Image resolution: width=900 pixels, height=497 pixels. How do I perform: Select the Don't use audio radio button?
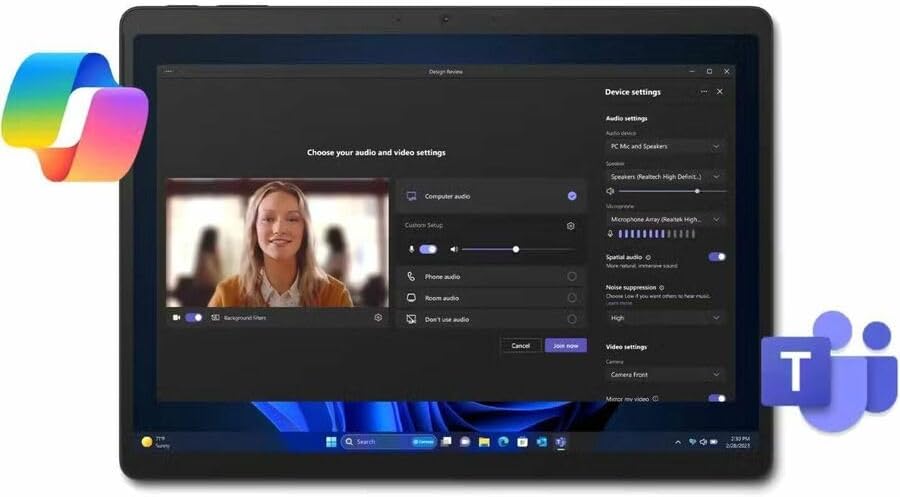pyautogui.click(x=572, y=319)
